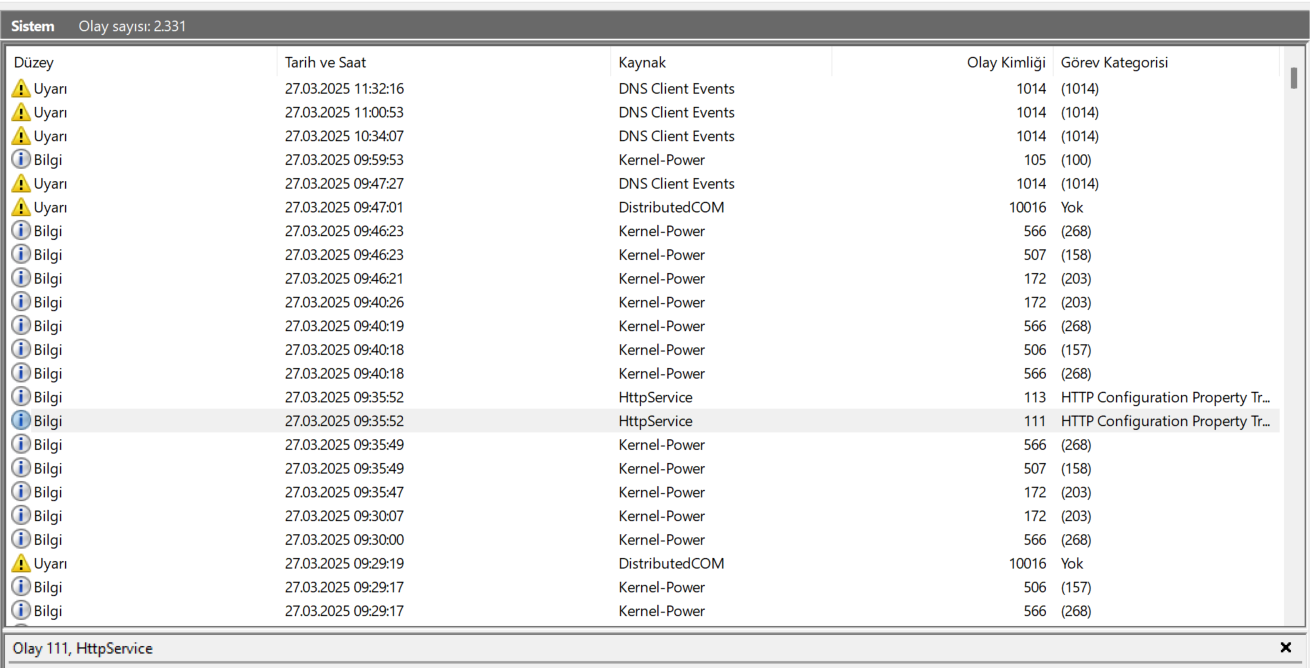Viewport: 1310px width, 668px height.
Task: Select the date cell 27.03.2025 09:35:47
Action: [344, 493]
